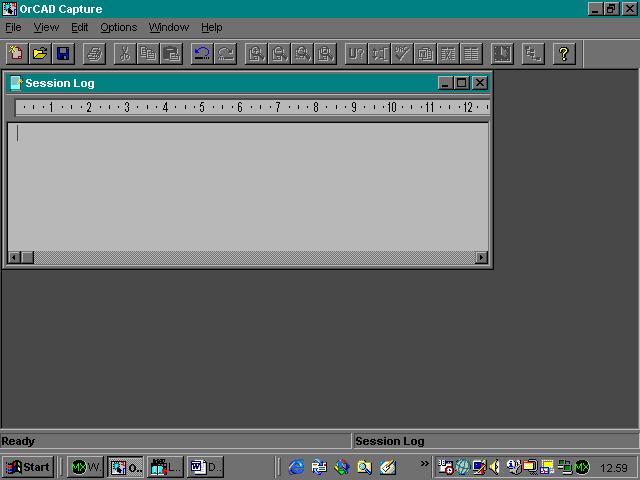This screenshot has width=640, height=480.
Task: Click the Paste toolbar icon
Action: [171, 53]
